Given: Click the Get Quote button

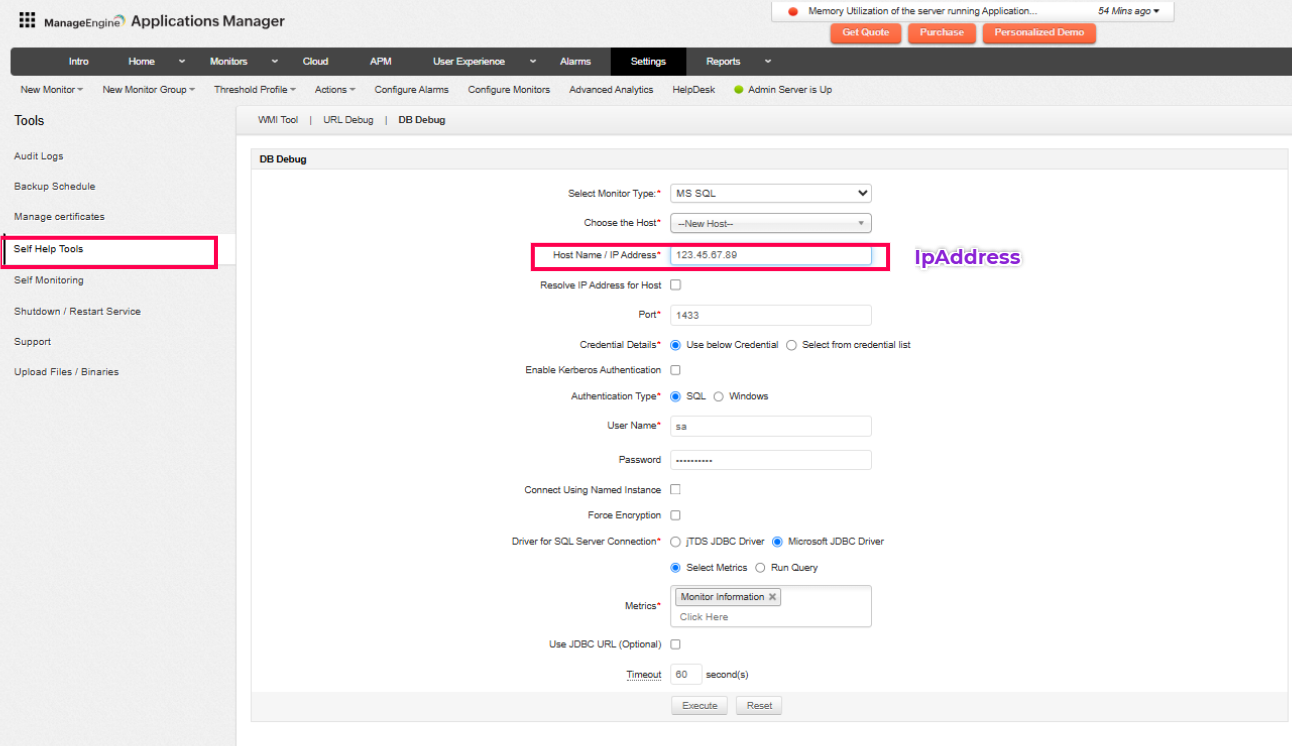Looking at the screenshot, I should pos(865,33).
